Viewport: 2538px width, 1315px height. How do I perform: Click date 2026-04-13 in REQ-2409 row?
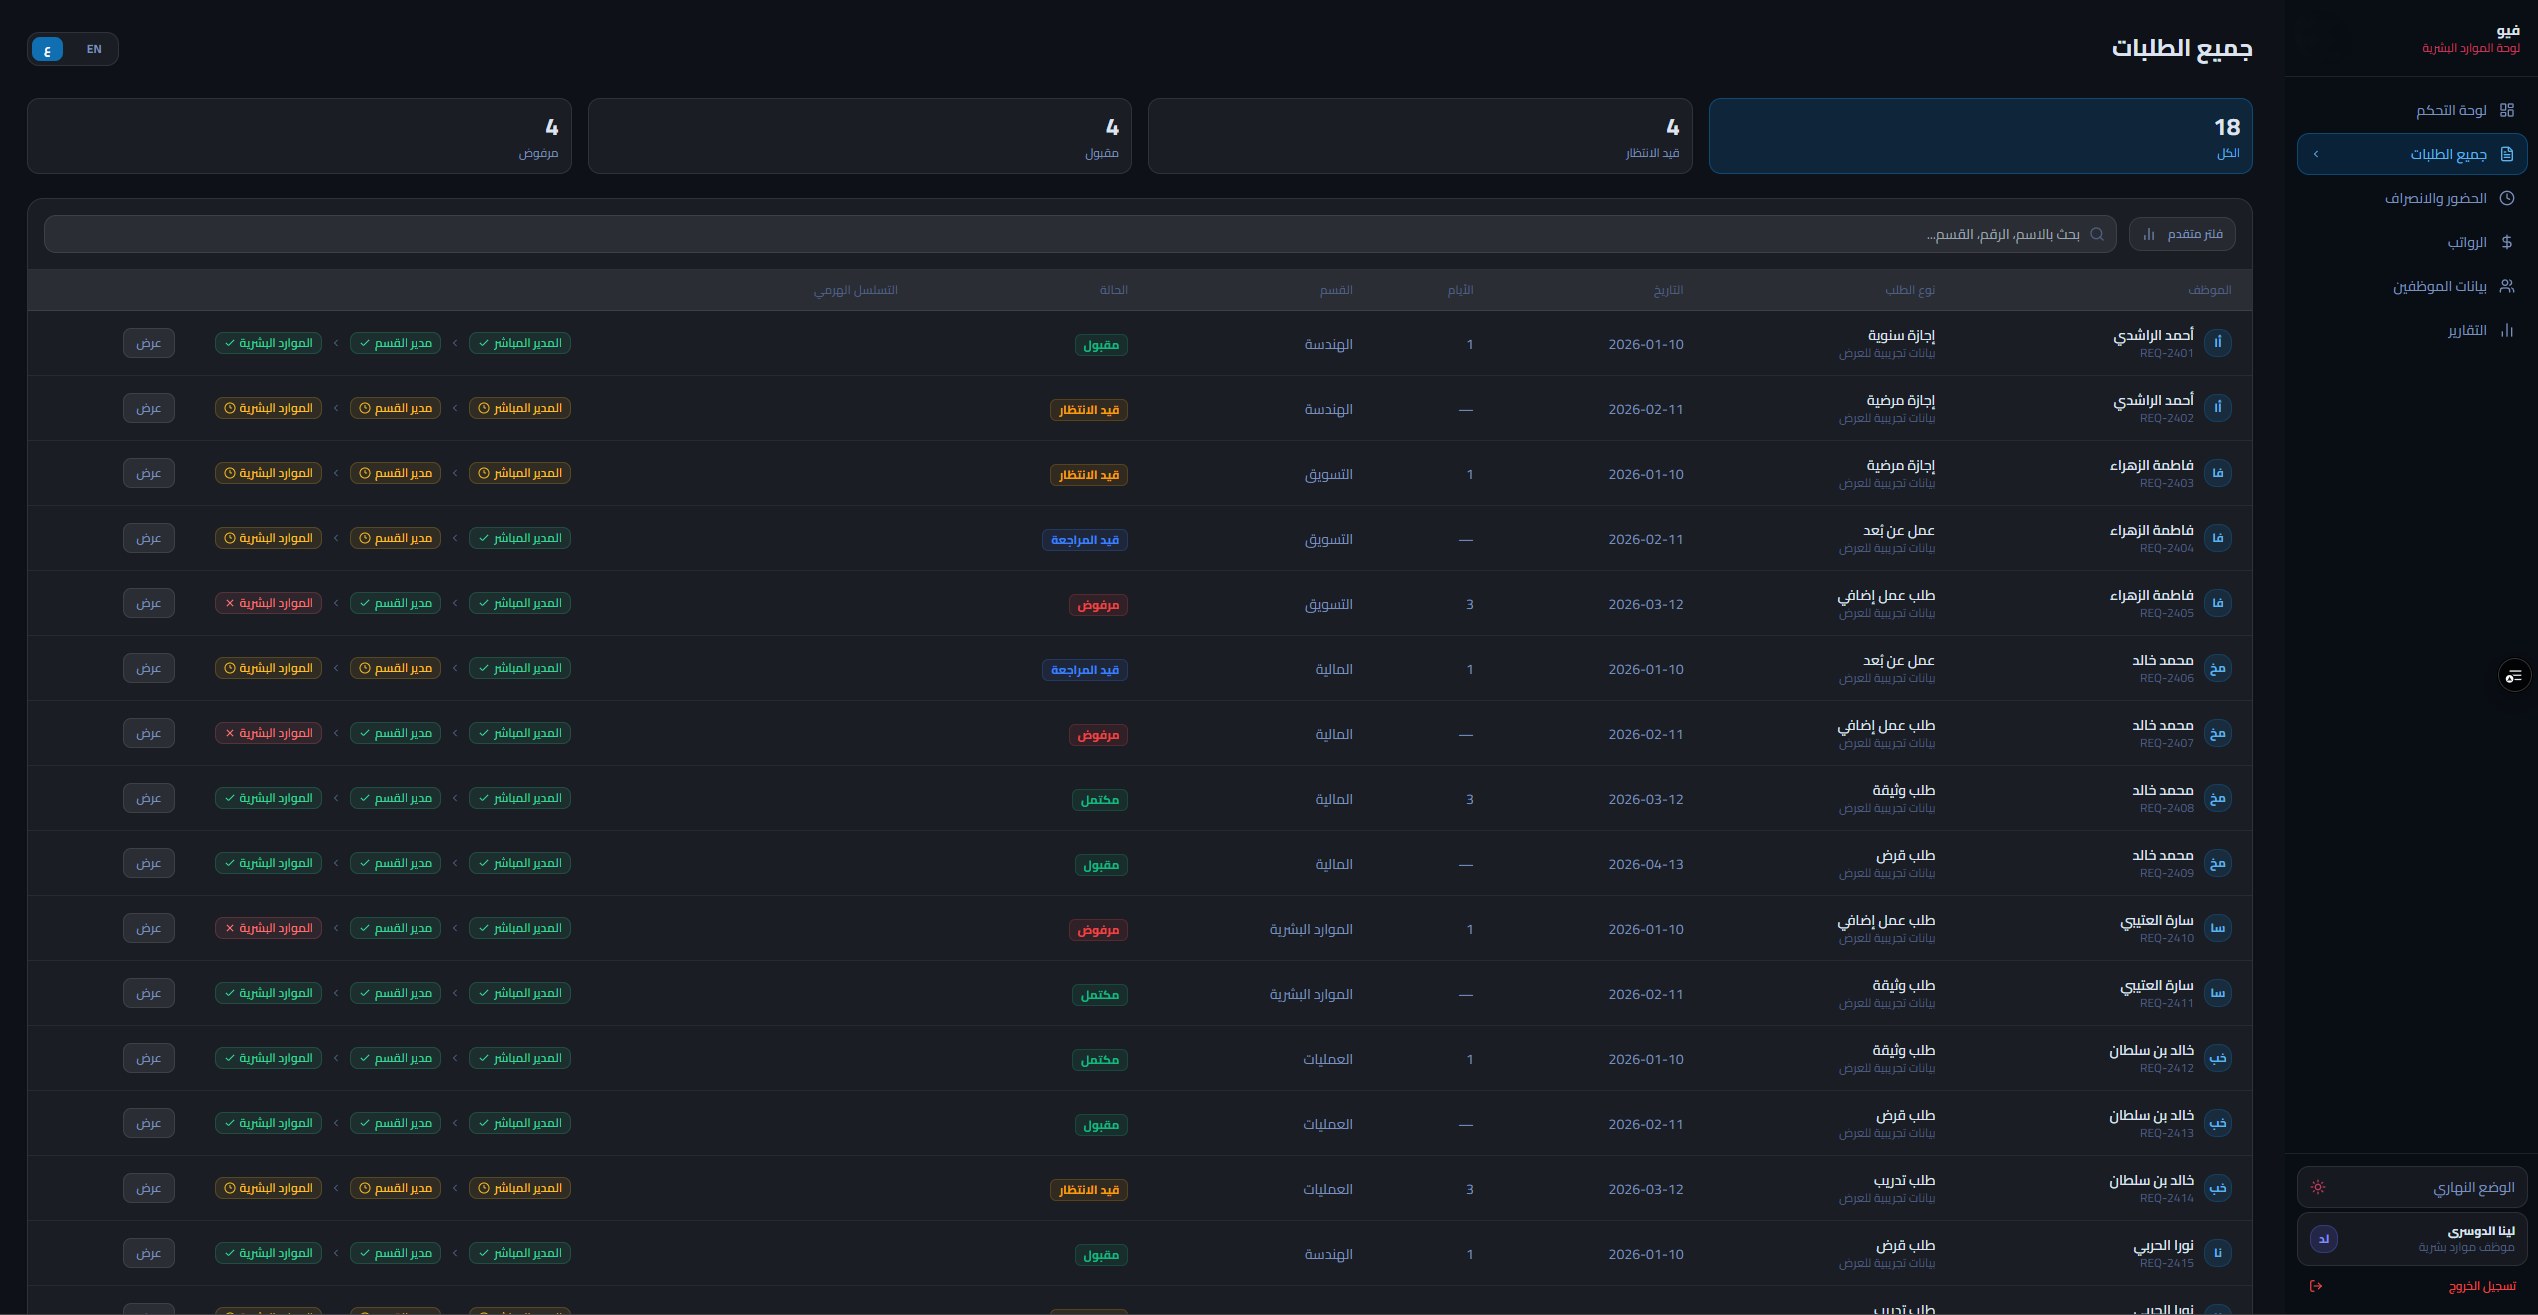(1646, 864)
